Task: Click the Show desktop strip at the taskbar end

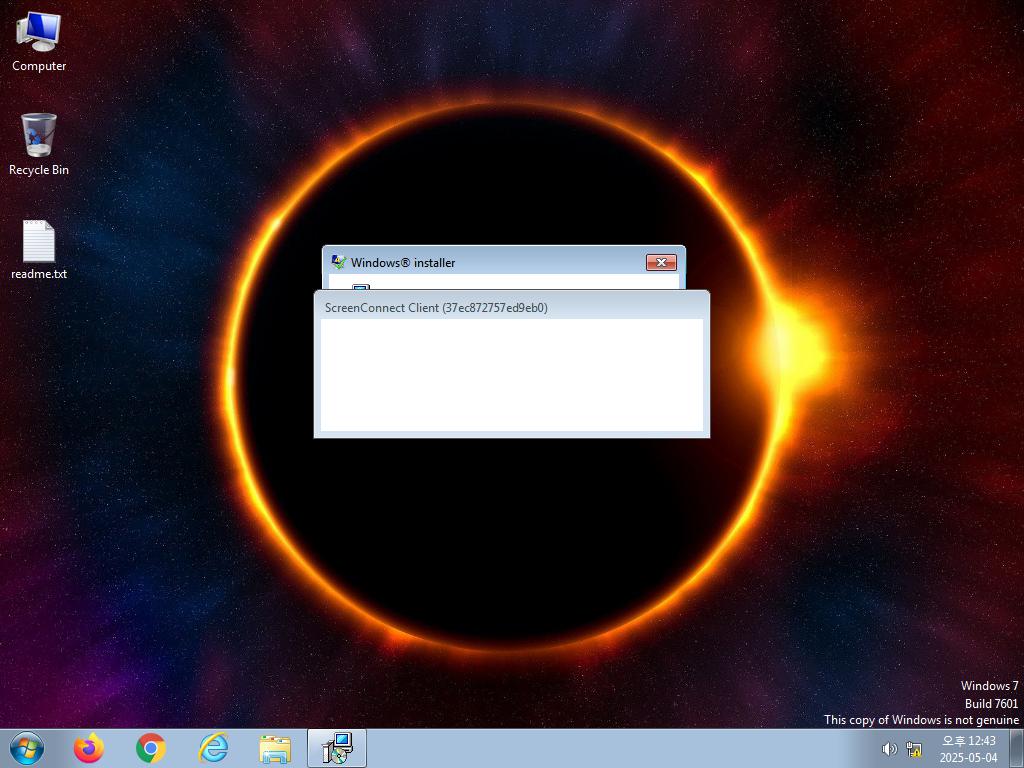Action: coord(1017,748)
